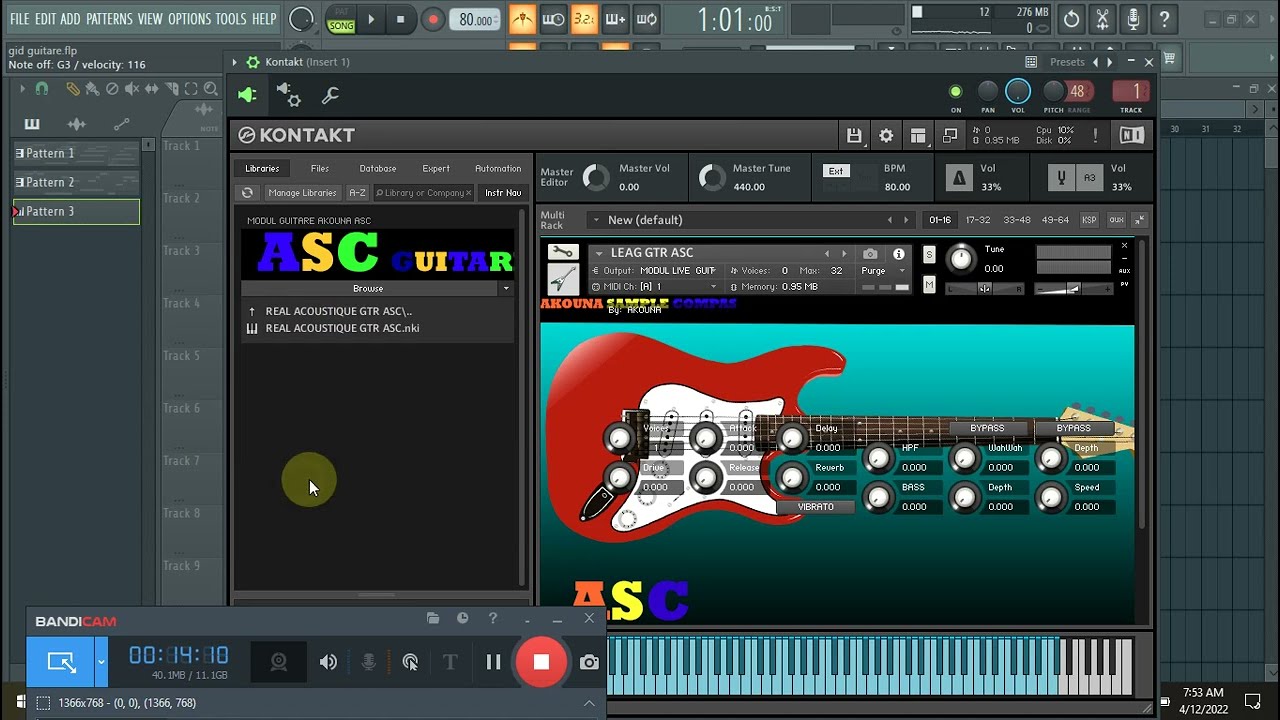Toggle the first BYPASS button on guitar
This screenshot has height=720, width=1280.
click(987, 428)
